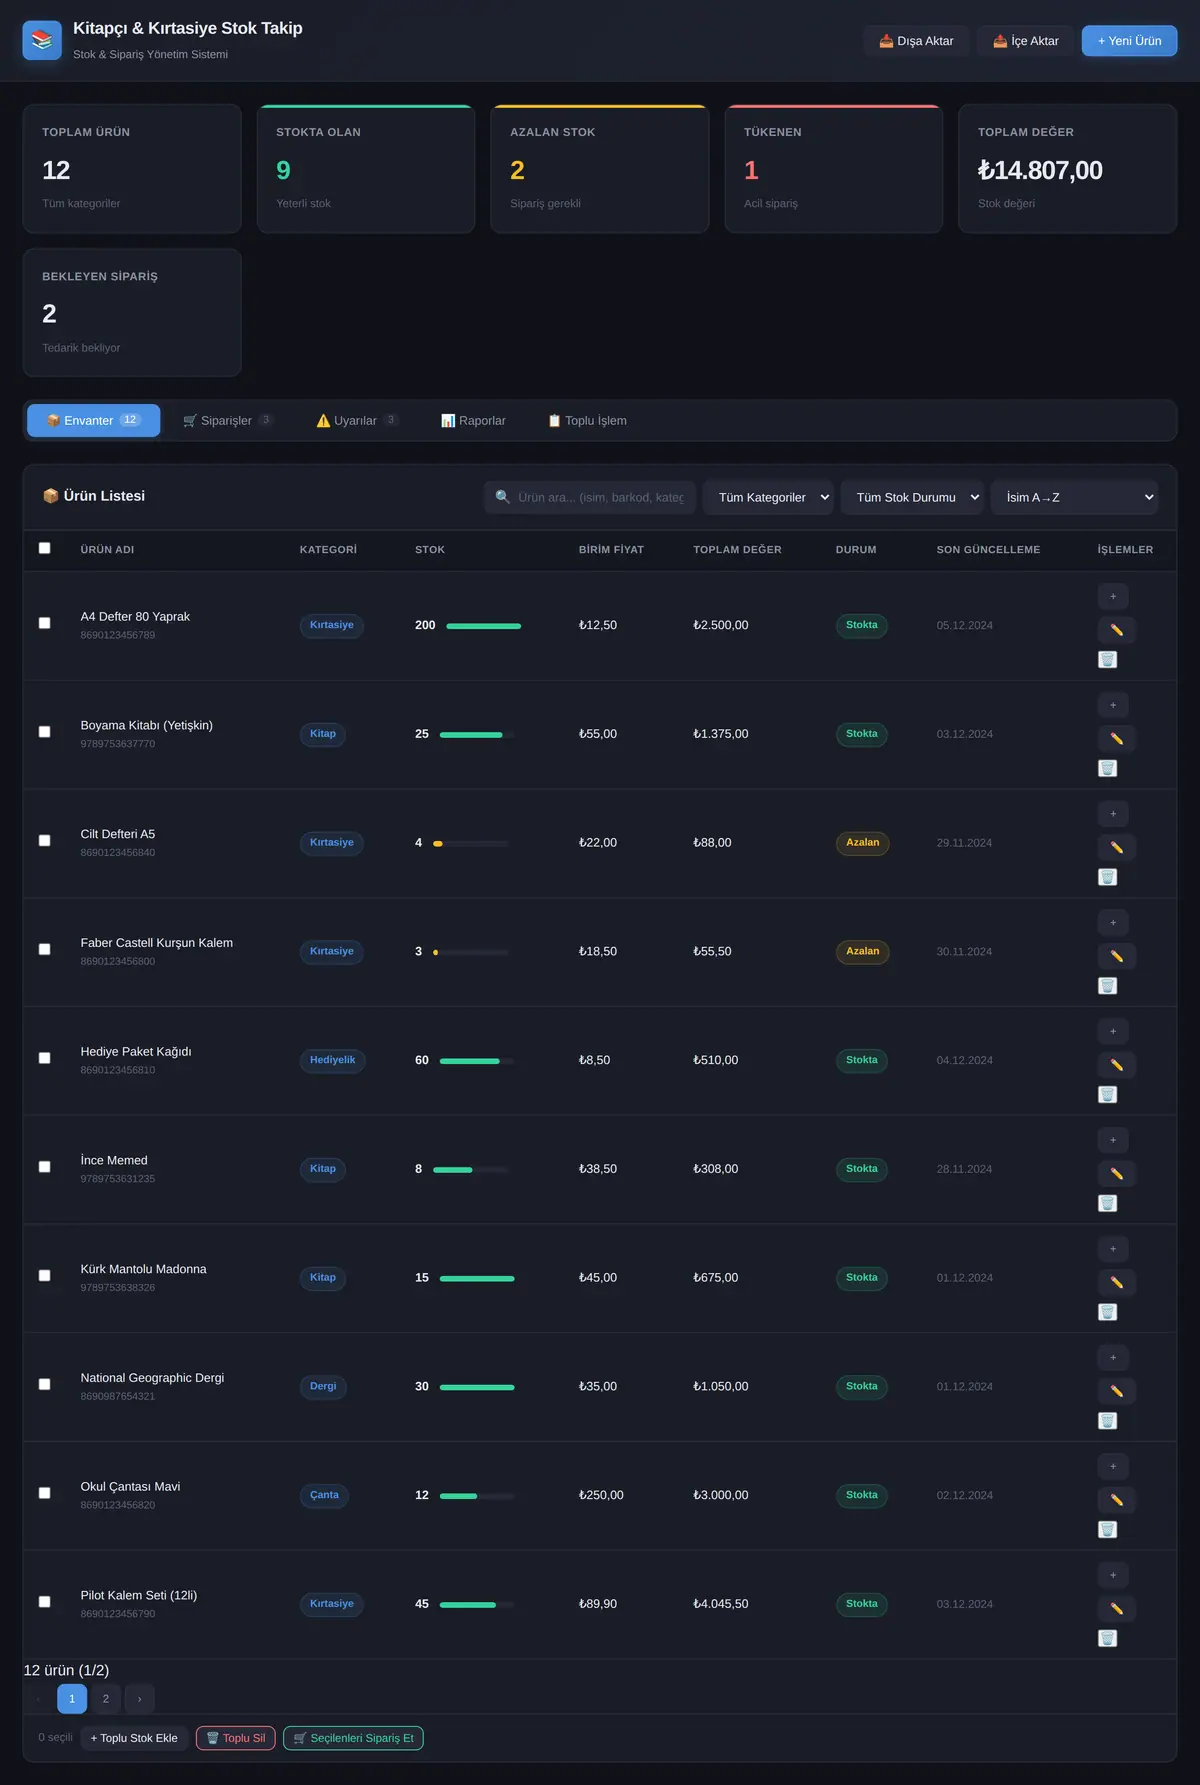The image size is (1200, 1785).
Task: Click the pencil icon for Pilot Kalem Seti
Action: point(1116,1608)
